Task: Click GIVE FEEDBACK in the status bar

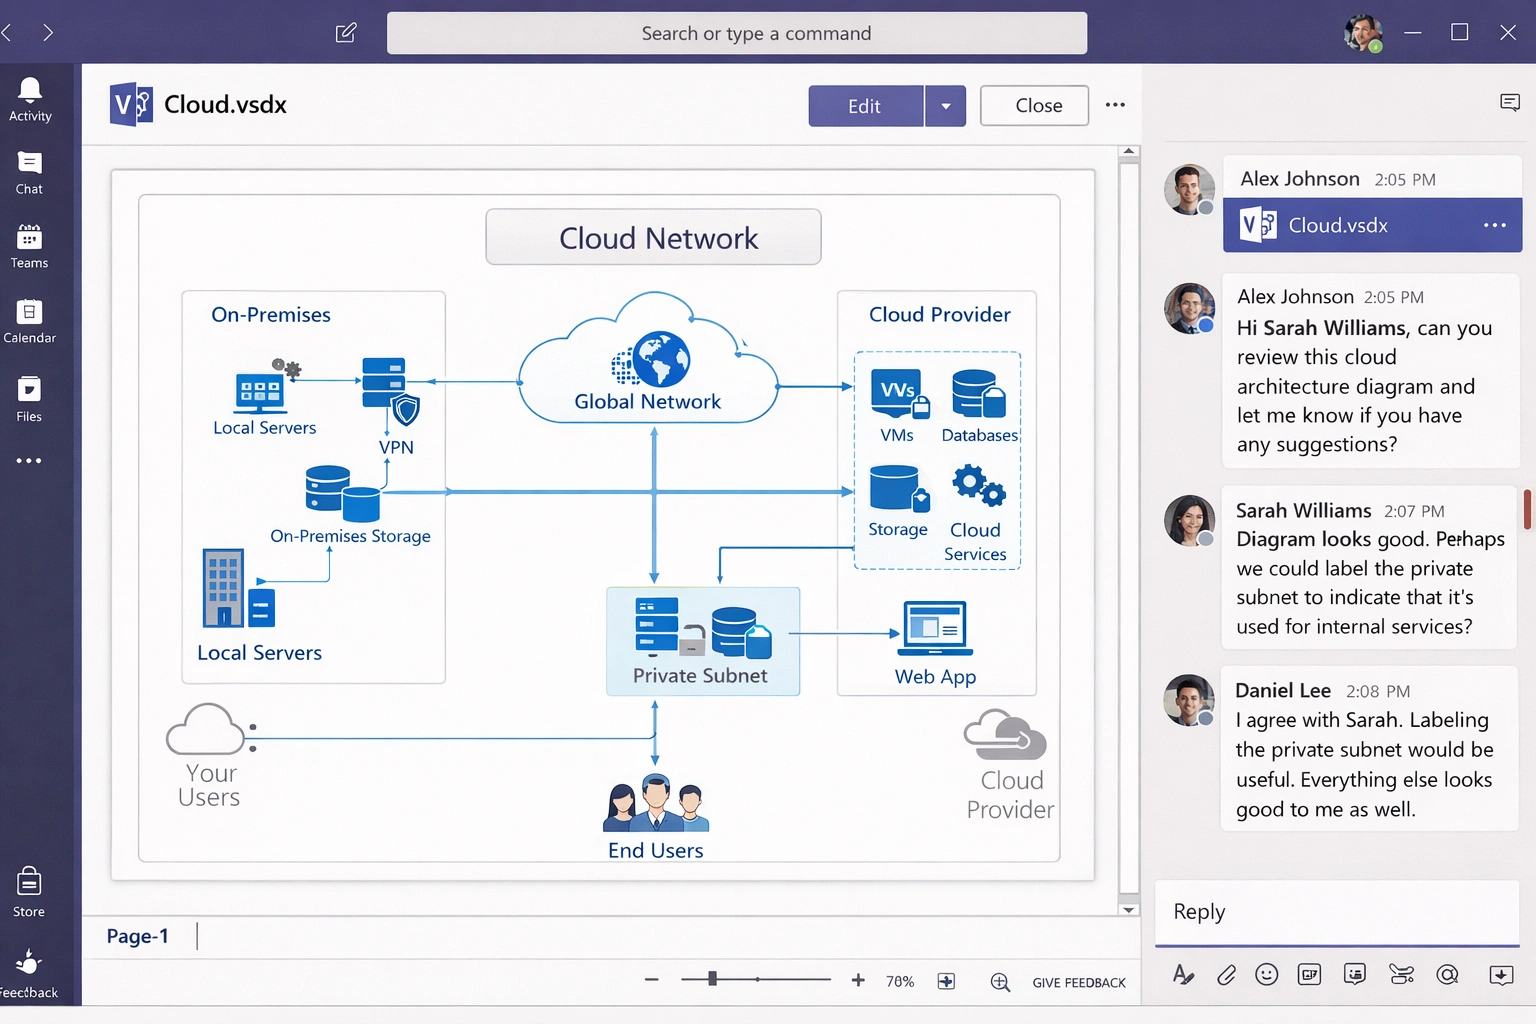Action: pyautogui.click(x=1079, y=982)
